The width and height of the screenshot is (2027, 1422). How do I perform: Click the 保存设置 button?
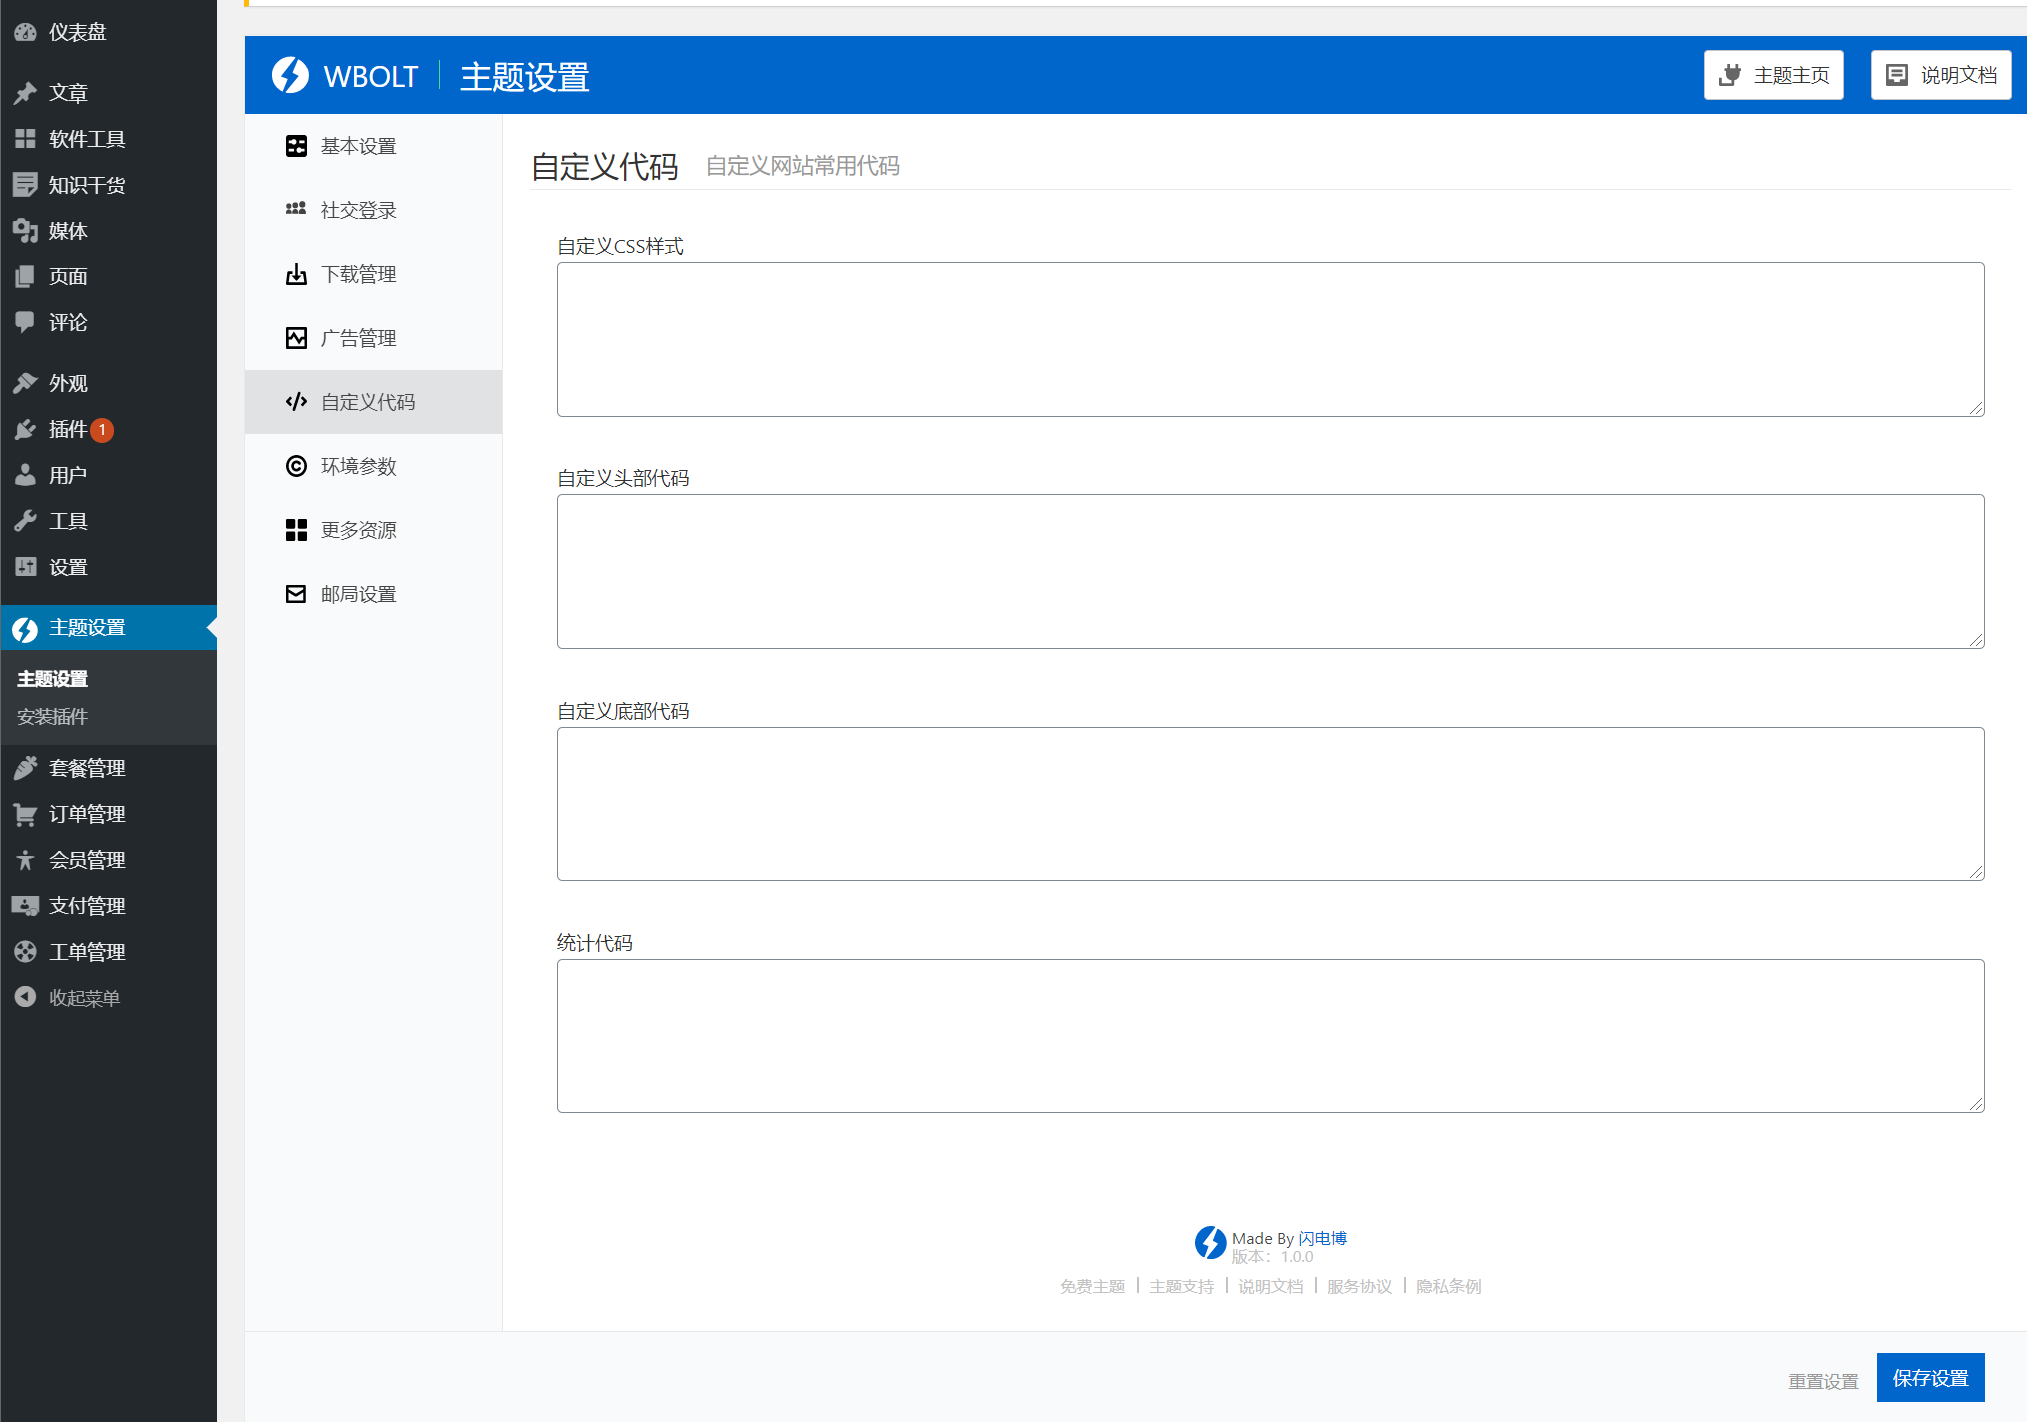1930,1377
